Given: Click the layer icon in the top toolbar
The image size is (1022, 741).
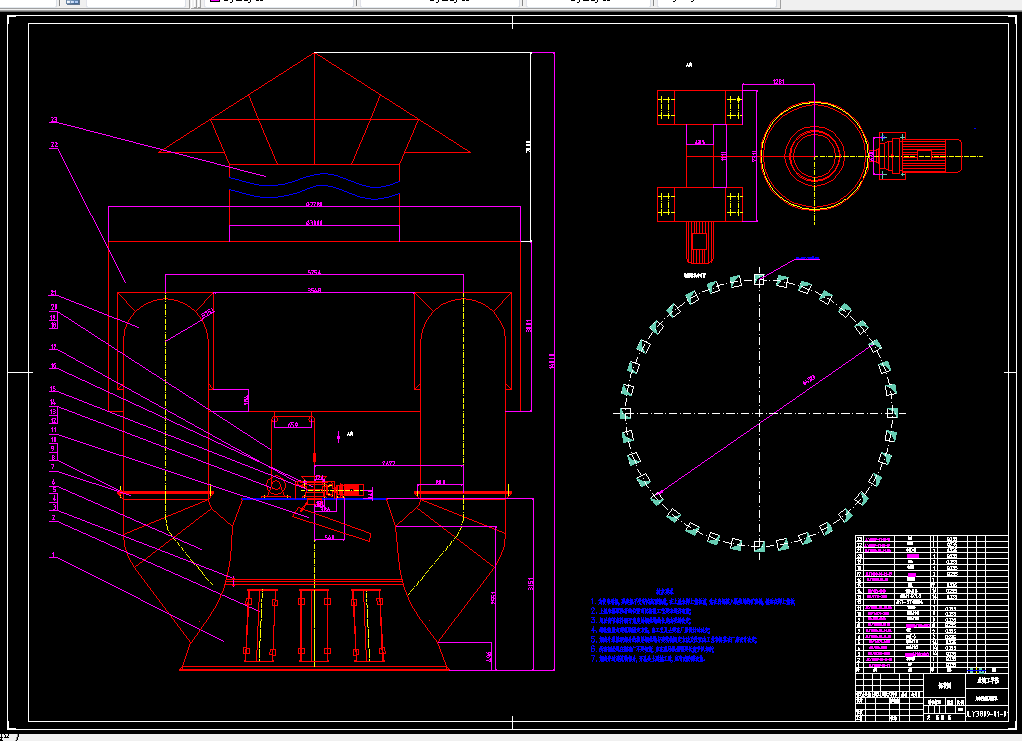Looking at the screenshot, I should (x=72, y=2).
